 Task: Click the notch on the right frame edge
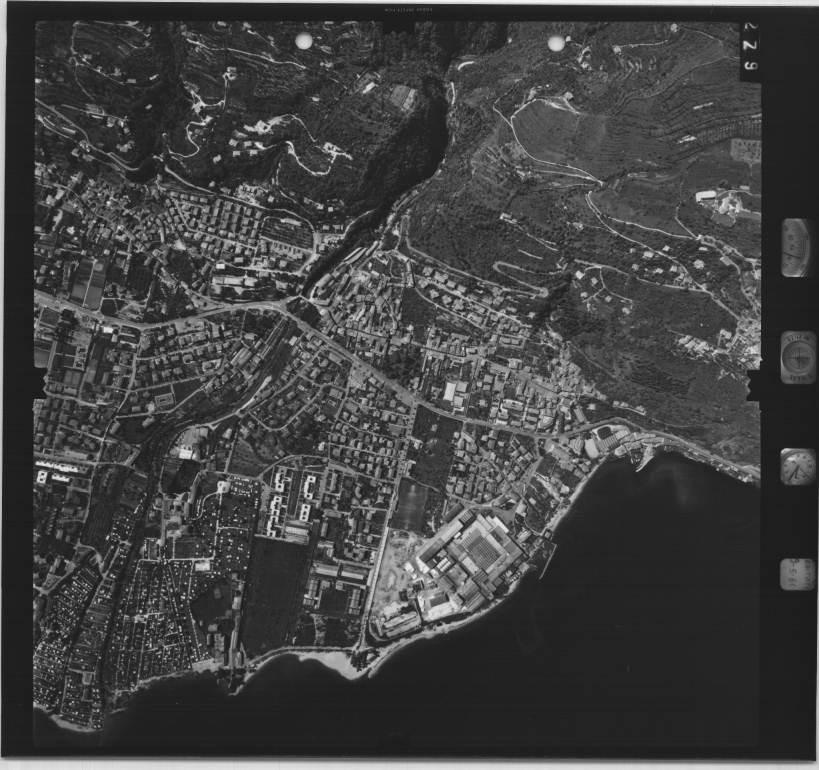753,385
